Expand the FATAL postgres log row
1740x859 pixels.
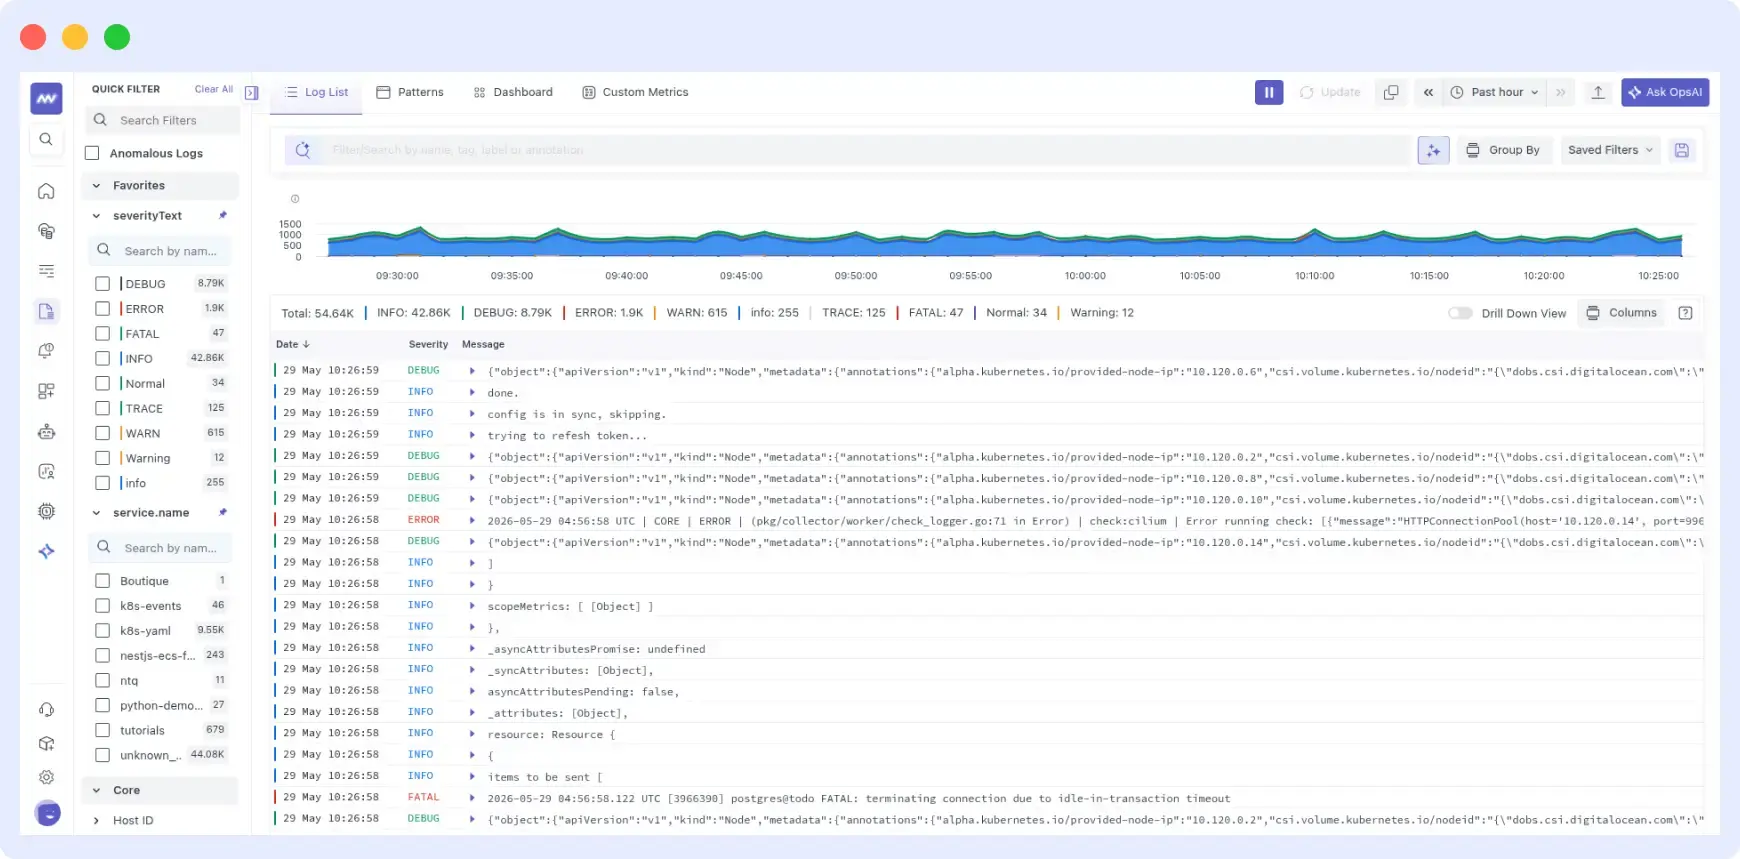(x=472, y=797)
